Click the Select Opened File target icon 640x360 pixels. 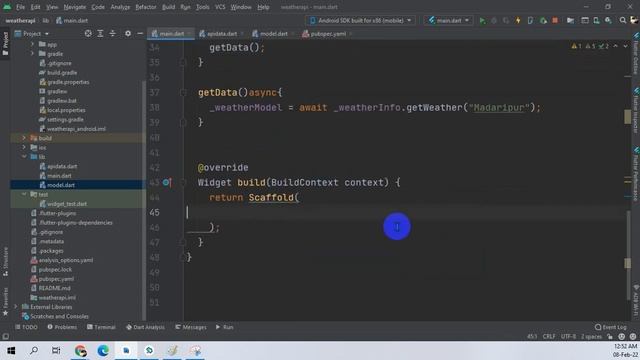[88, 33]
